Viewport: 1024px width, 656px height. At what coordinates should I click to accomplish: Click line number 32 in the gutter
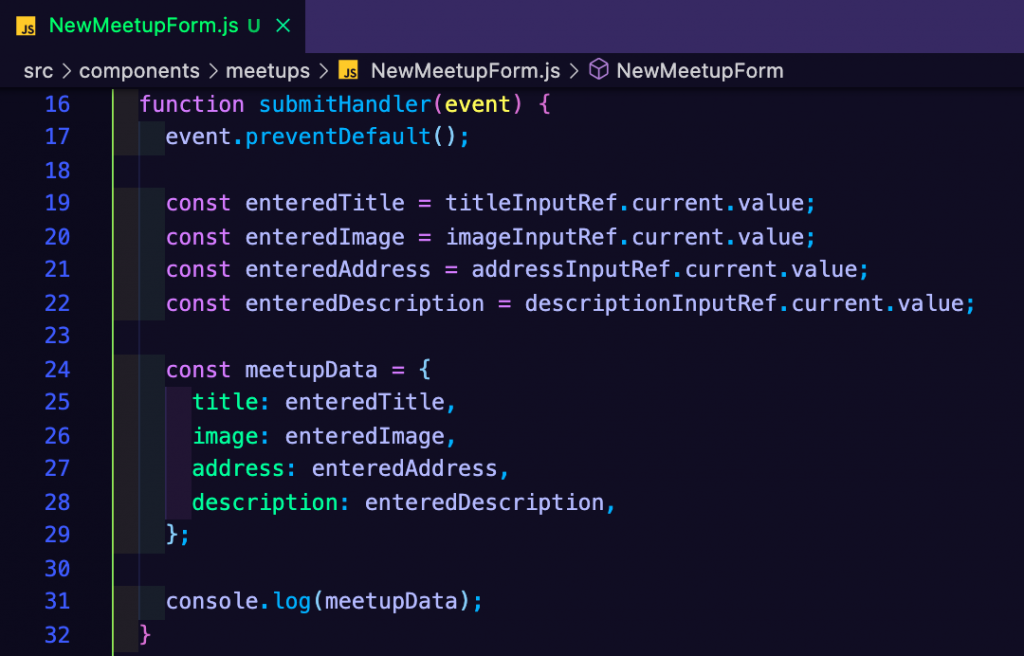[57, 634]
